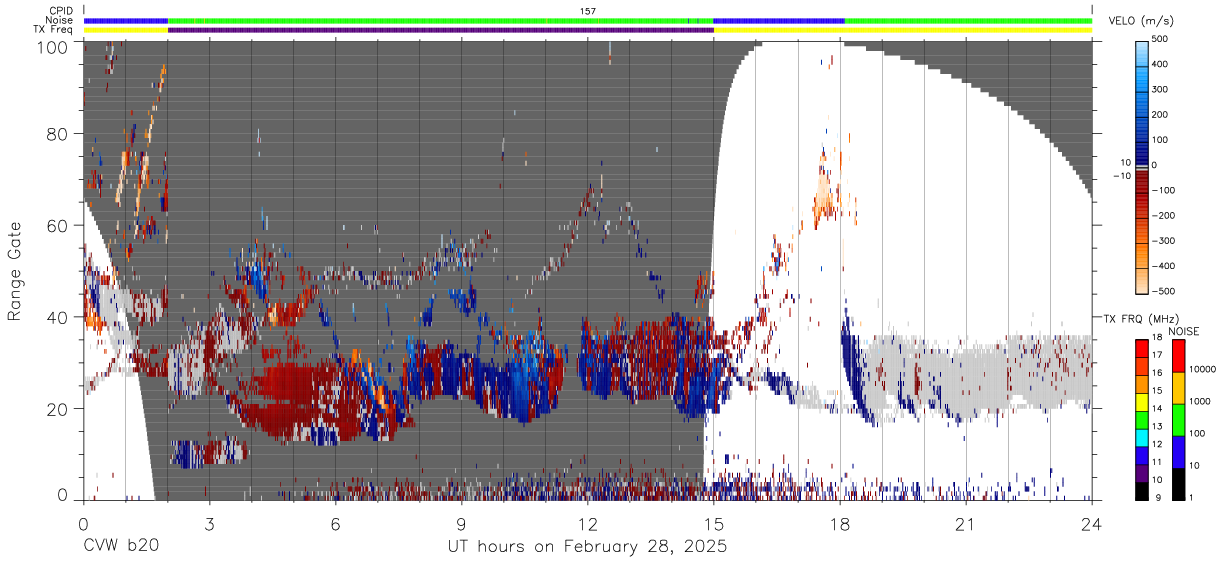This screenshot has width=1228, height=567.
Task: Click the yellow swatch in NOISE legend
Action: (1180, 387)
